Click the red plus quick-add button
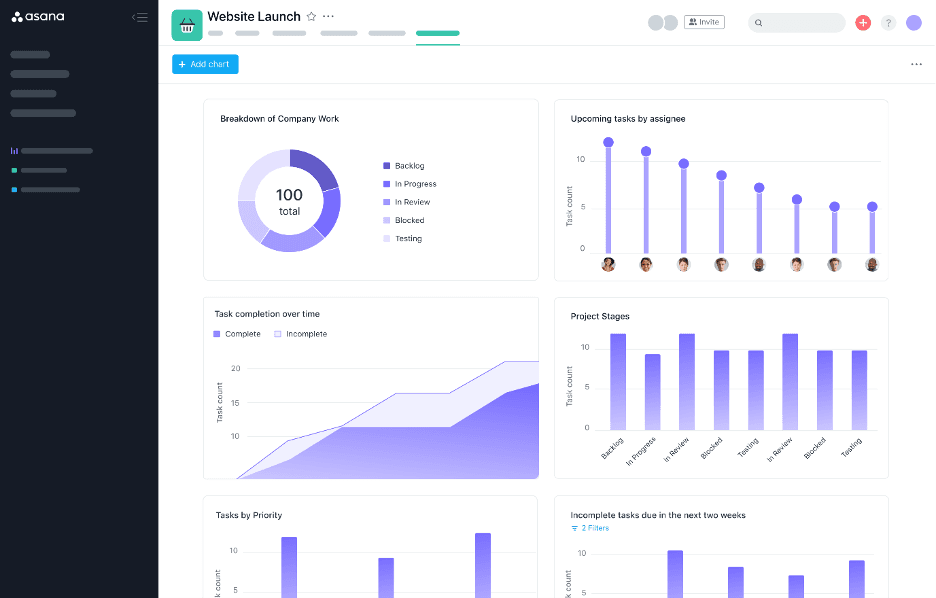 tap(863, 23)
